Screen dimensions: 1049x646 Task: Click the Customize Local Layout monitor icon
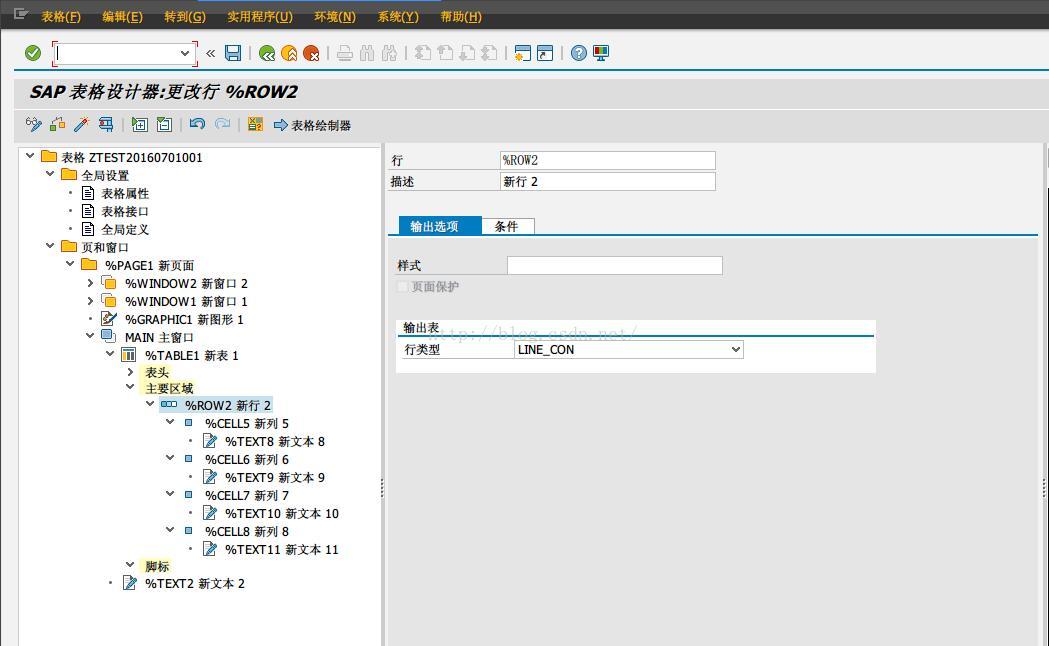tap(601, 53)
